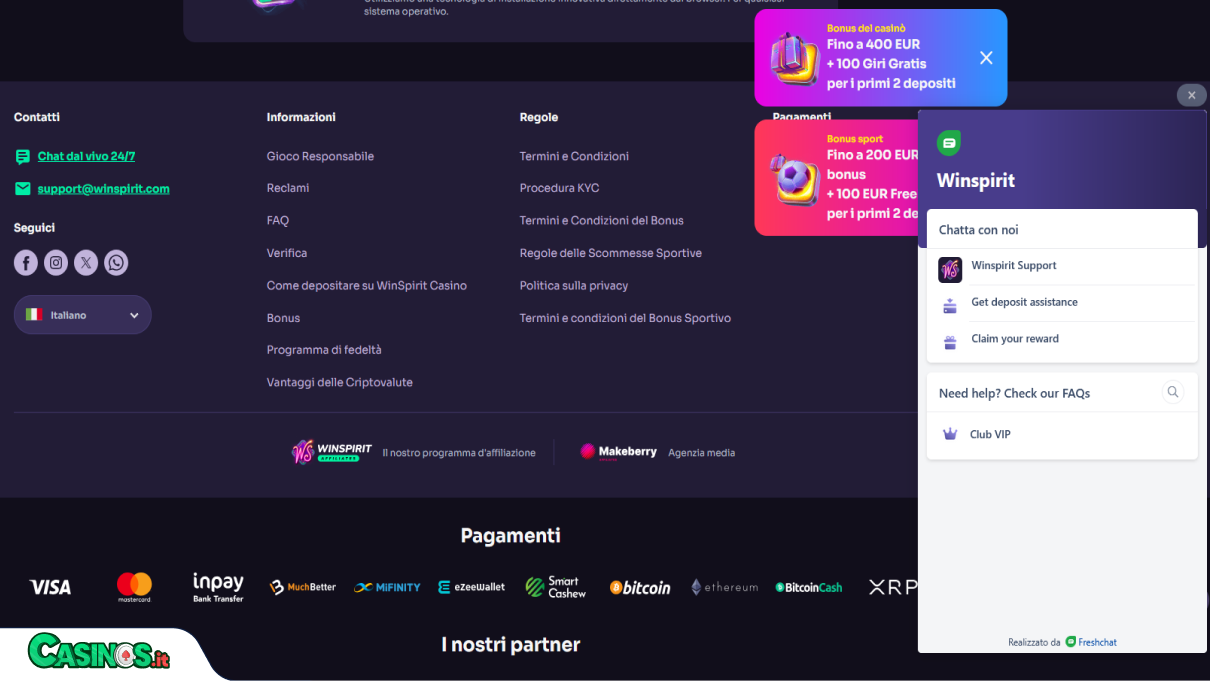Click the Agenzia media text
This screenshot has width=1210, height=681.
click(702, 453)
